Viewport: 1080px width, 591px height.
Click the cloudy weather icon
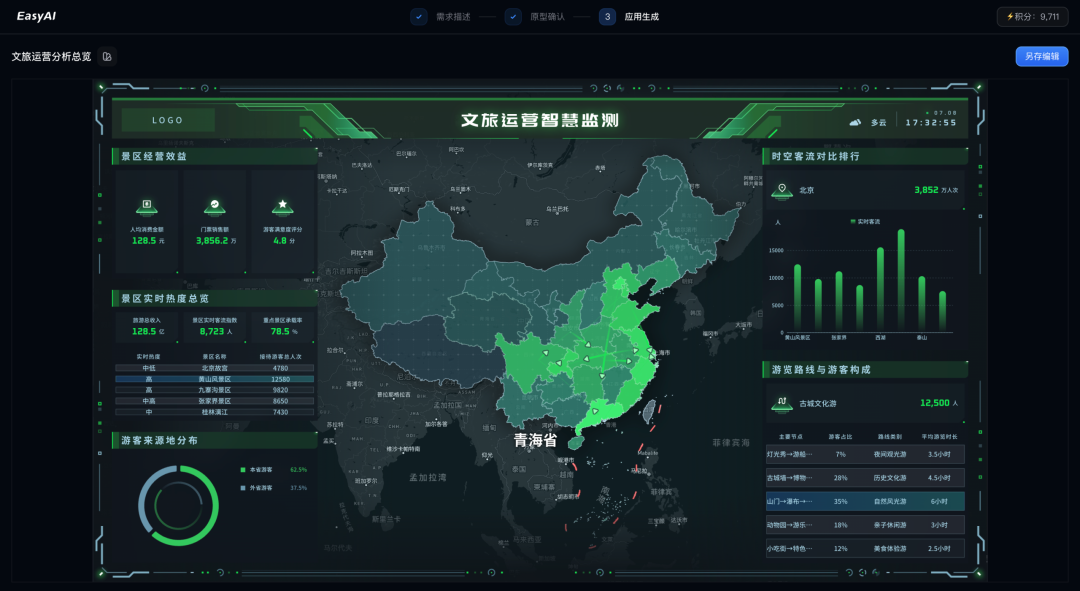[855, 122]
